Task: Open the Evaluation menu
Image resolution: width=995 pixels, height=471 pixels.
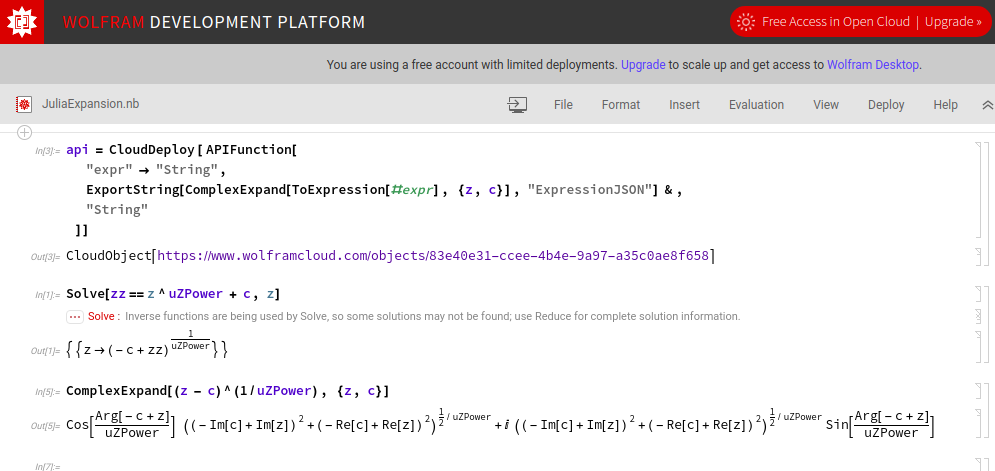Action: coord(756,104)
